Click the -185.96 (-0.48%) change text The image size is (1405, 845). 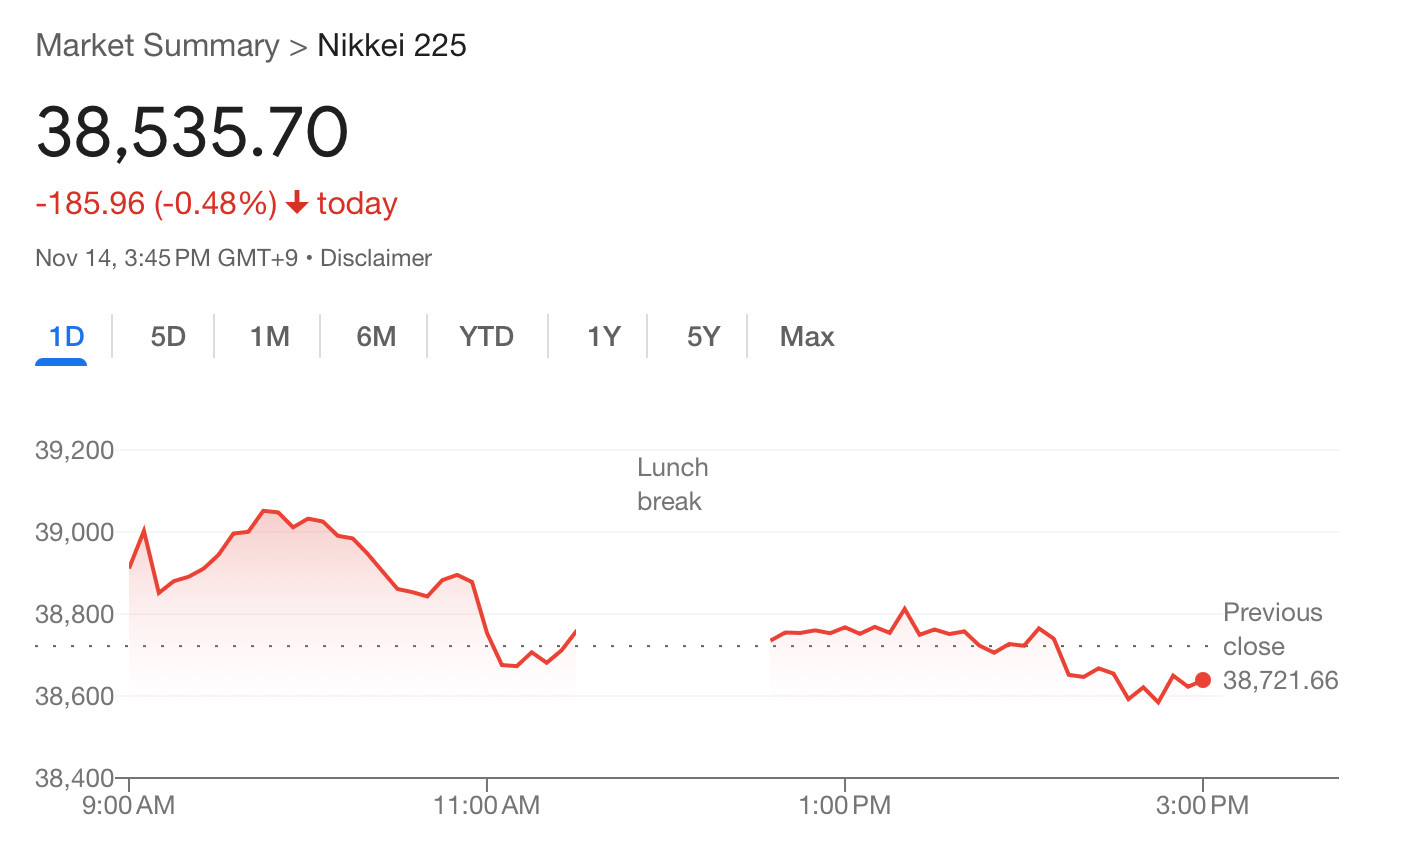pyautogui.click(x=156, y=203)
